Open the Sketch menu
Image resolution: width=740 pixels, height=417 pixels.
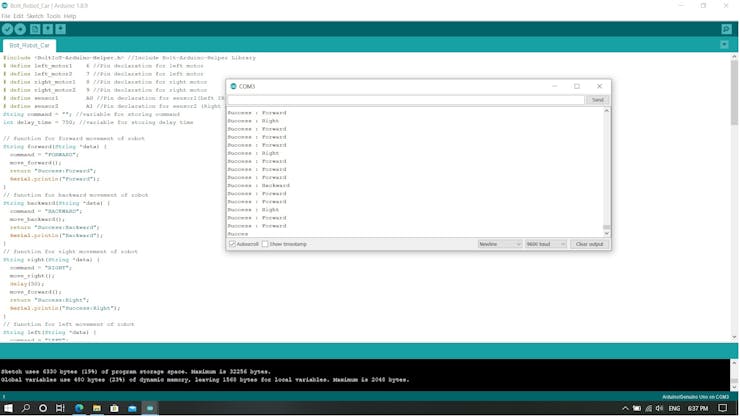click(x=34, y=16)
